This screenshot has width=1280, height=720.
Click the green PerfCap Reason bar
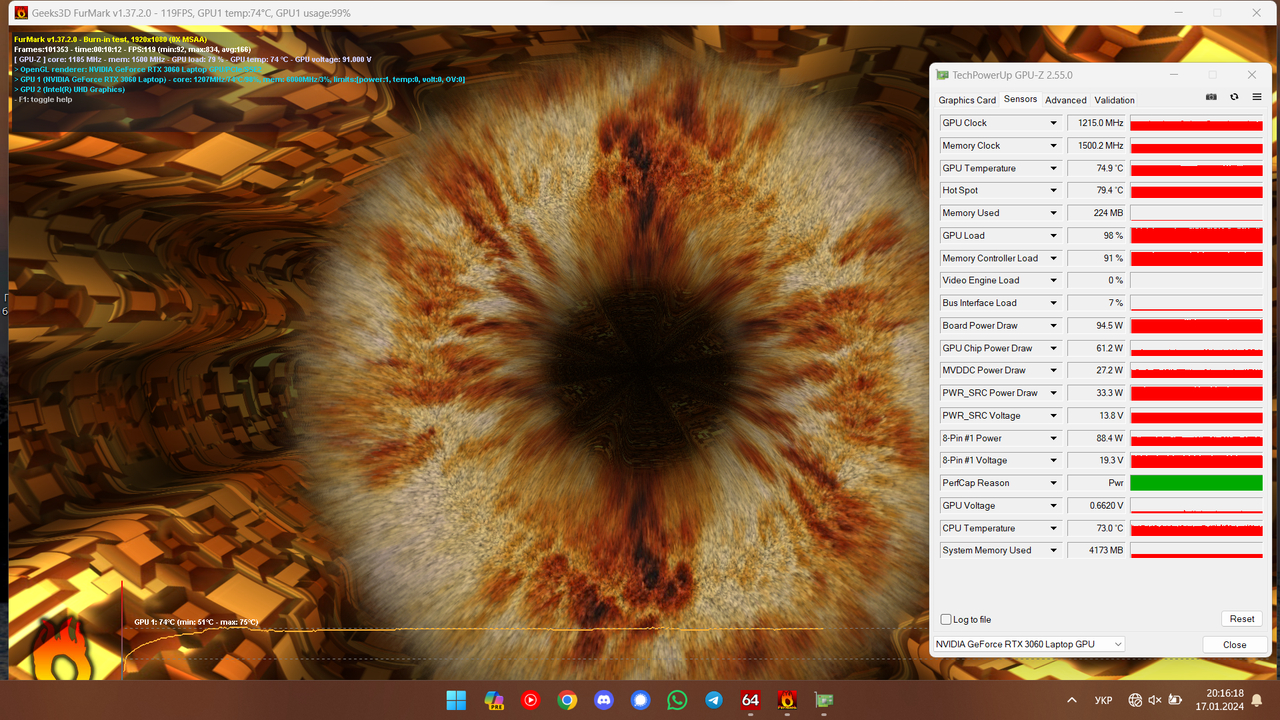(1196, 483)
